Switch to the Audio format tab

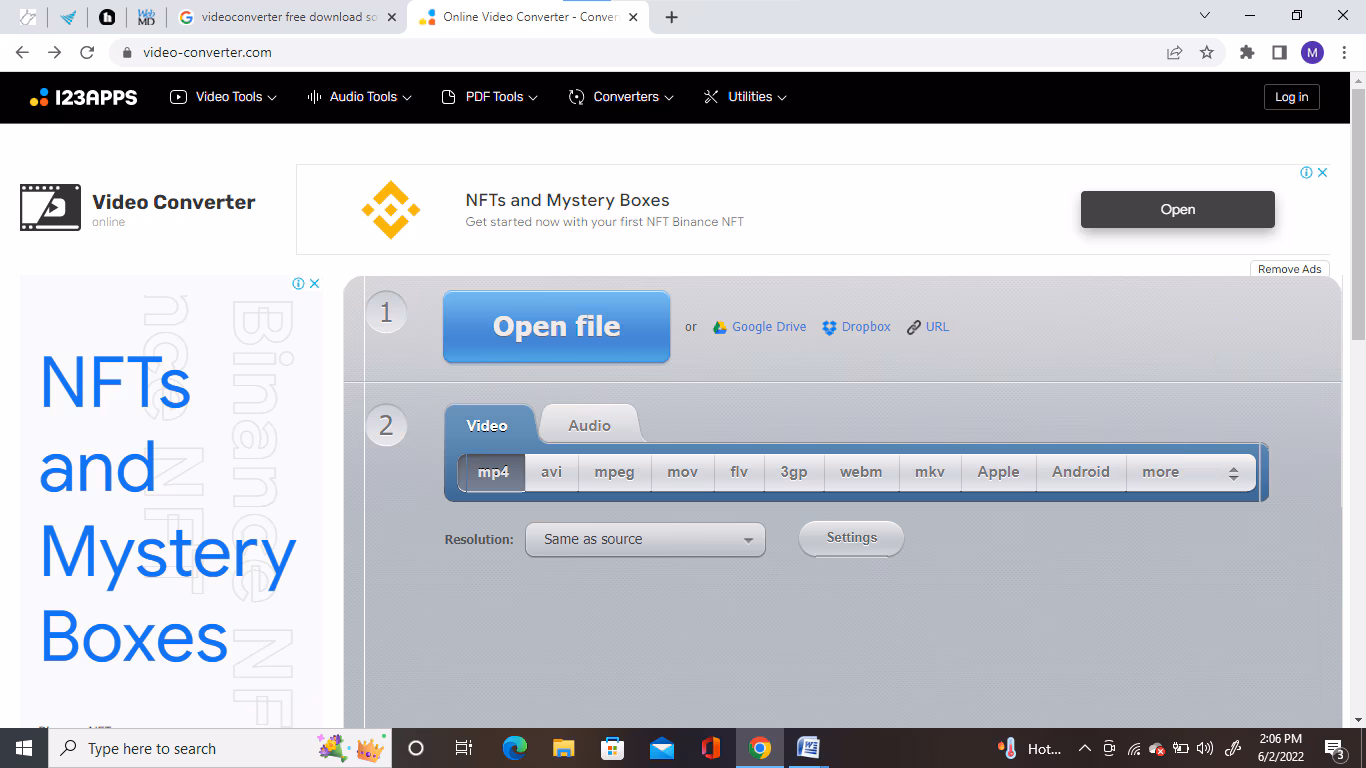[x=589, y=425]
